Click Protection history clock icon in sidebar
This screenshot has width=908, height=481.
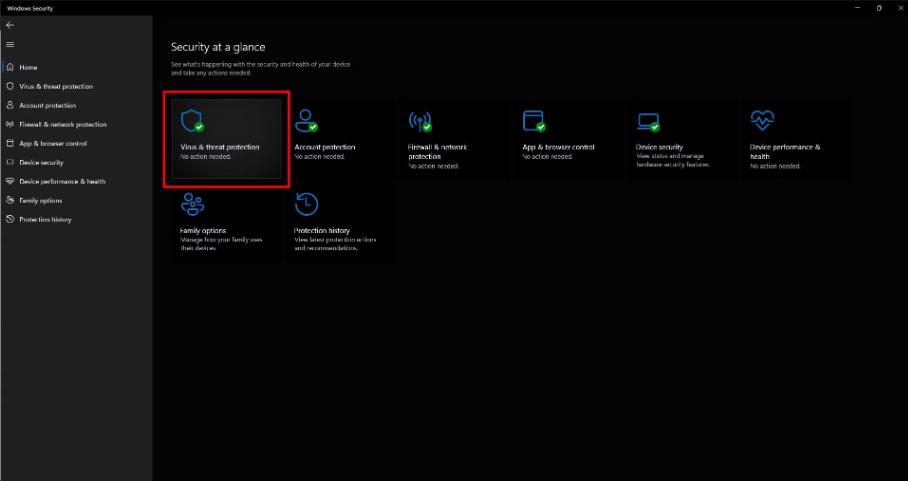point(10,219)
